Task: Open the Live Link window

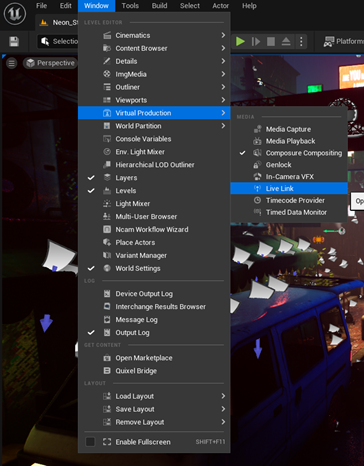Action: point(289,189)
